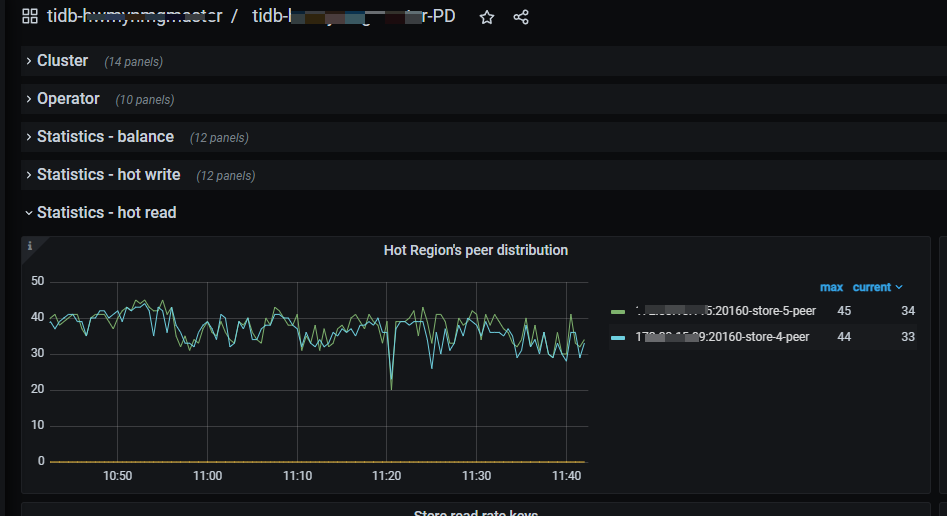Sort legend by max column

(831, 288)
